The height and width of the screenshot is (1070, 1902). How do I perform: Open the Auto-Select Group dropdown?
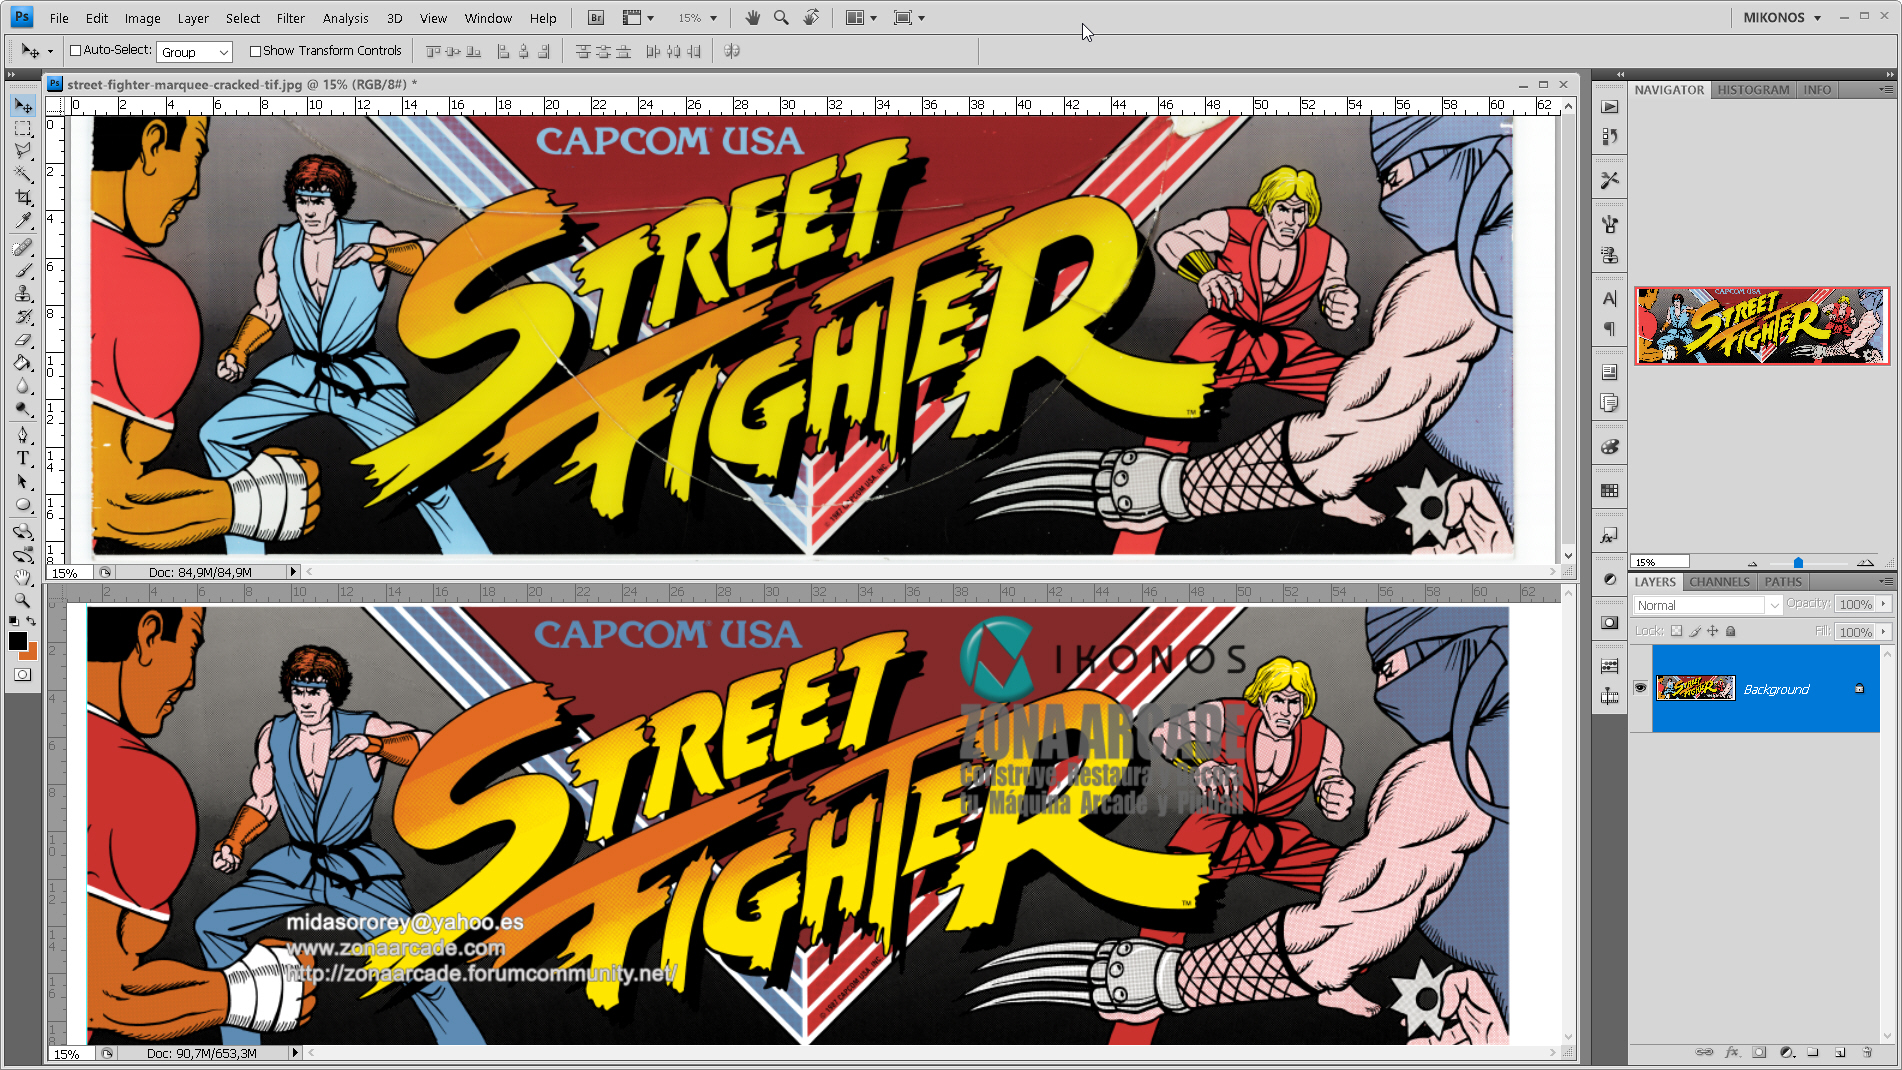tap(195, 52)
